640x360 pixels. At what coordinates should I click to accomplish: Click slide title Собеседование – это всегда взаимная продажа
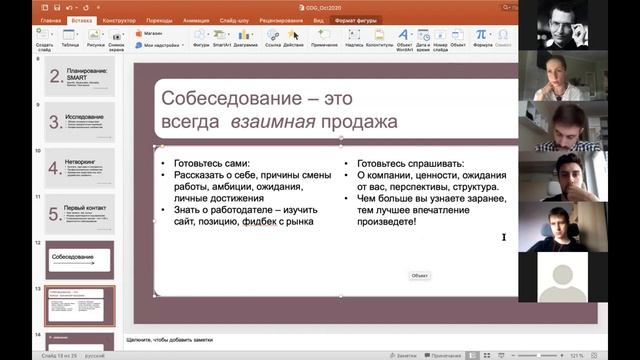click(x=279, y=110)
